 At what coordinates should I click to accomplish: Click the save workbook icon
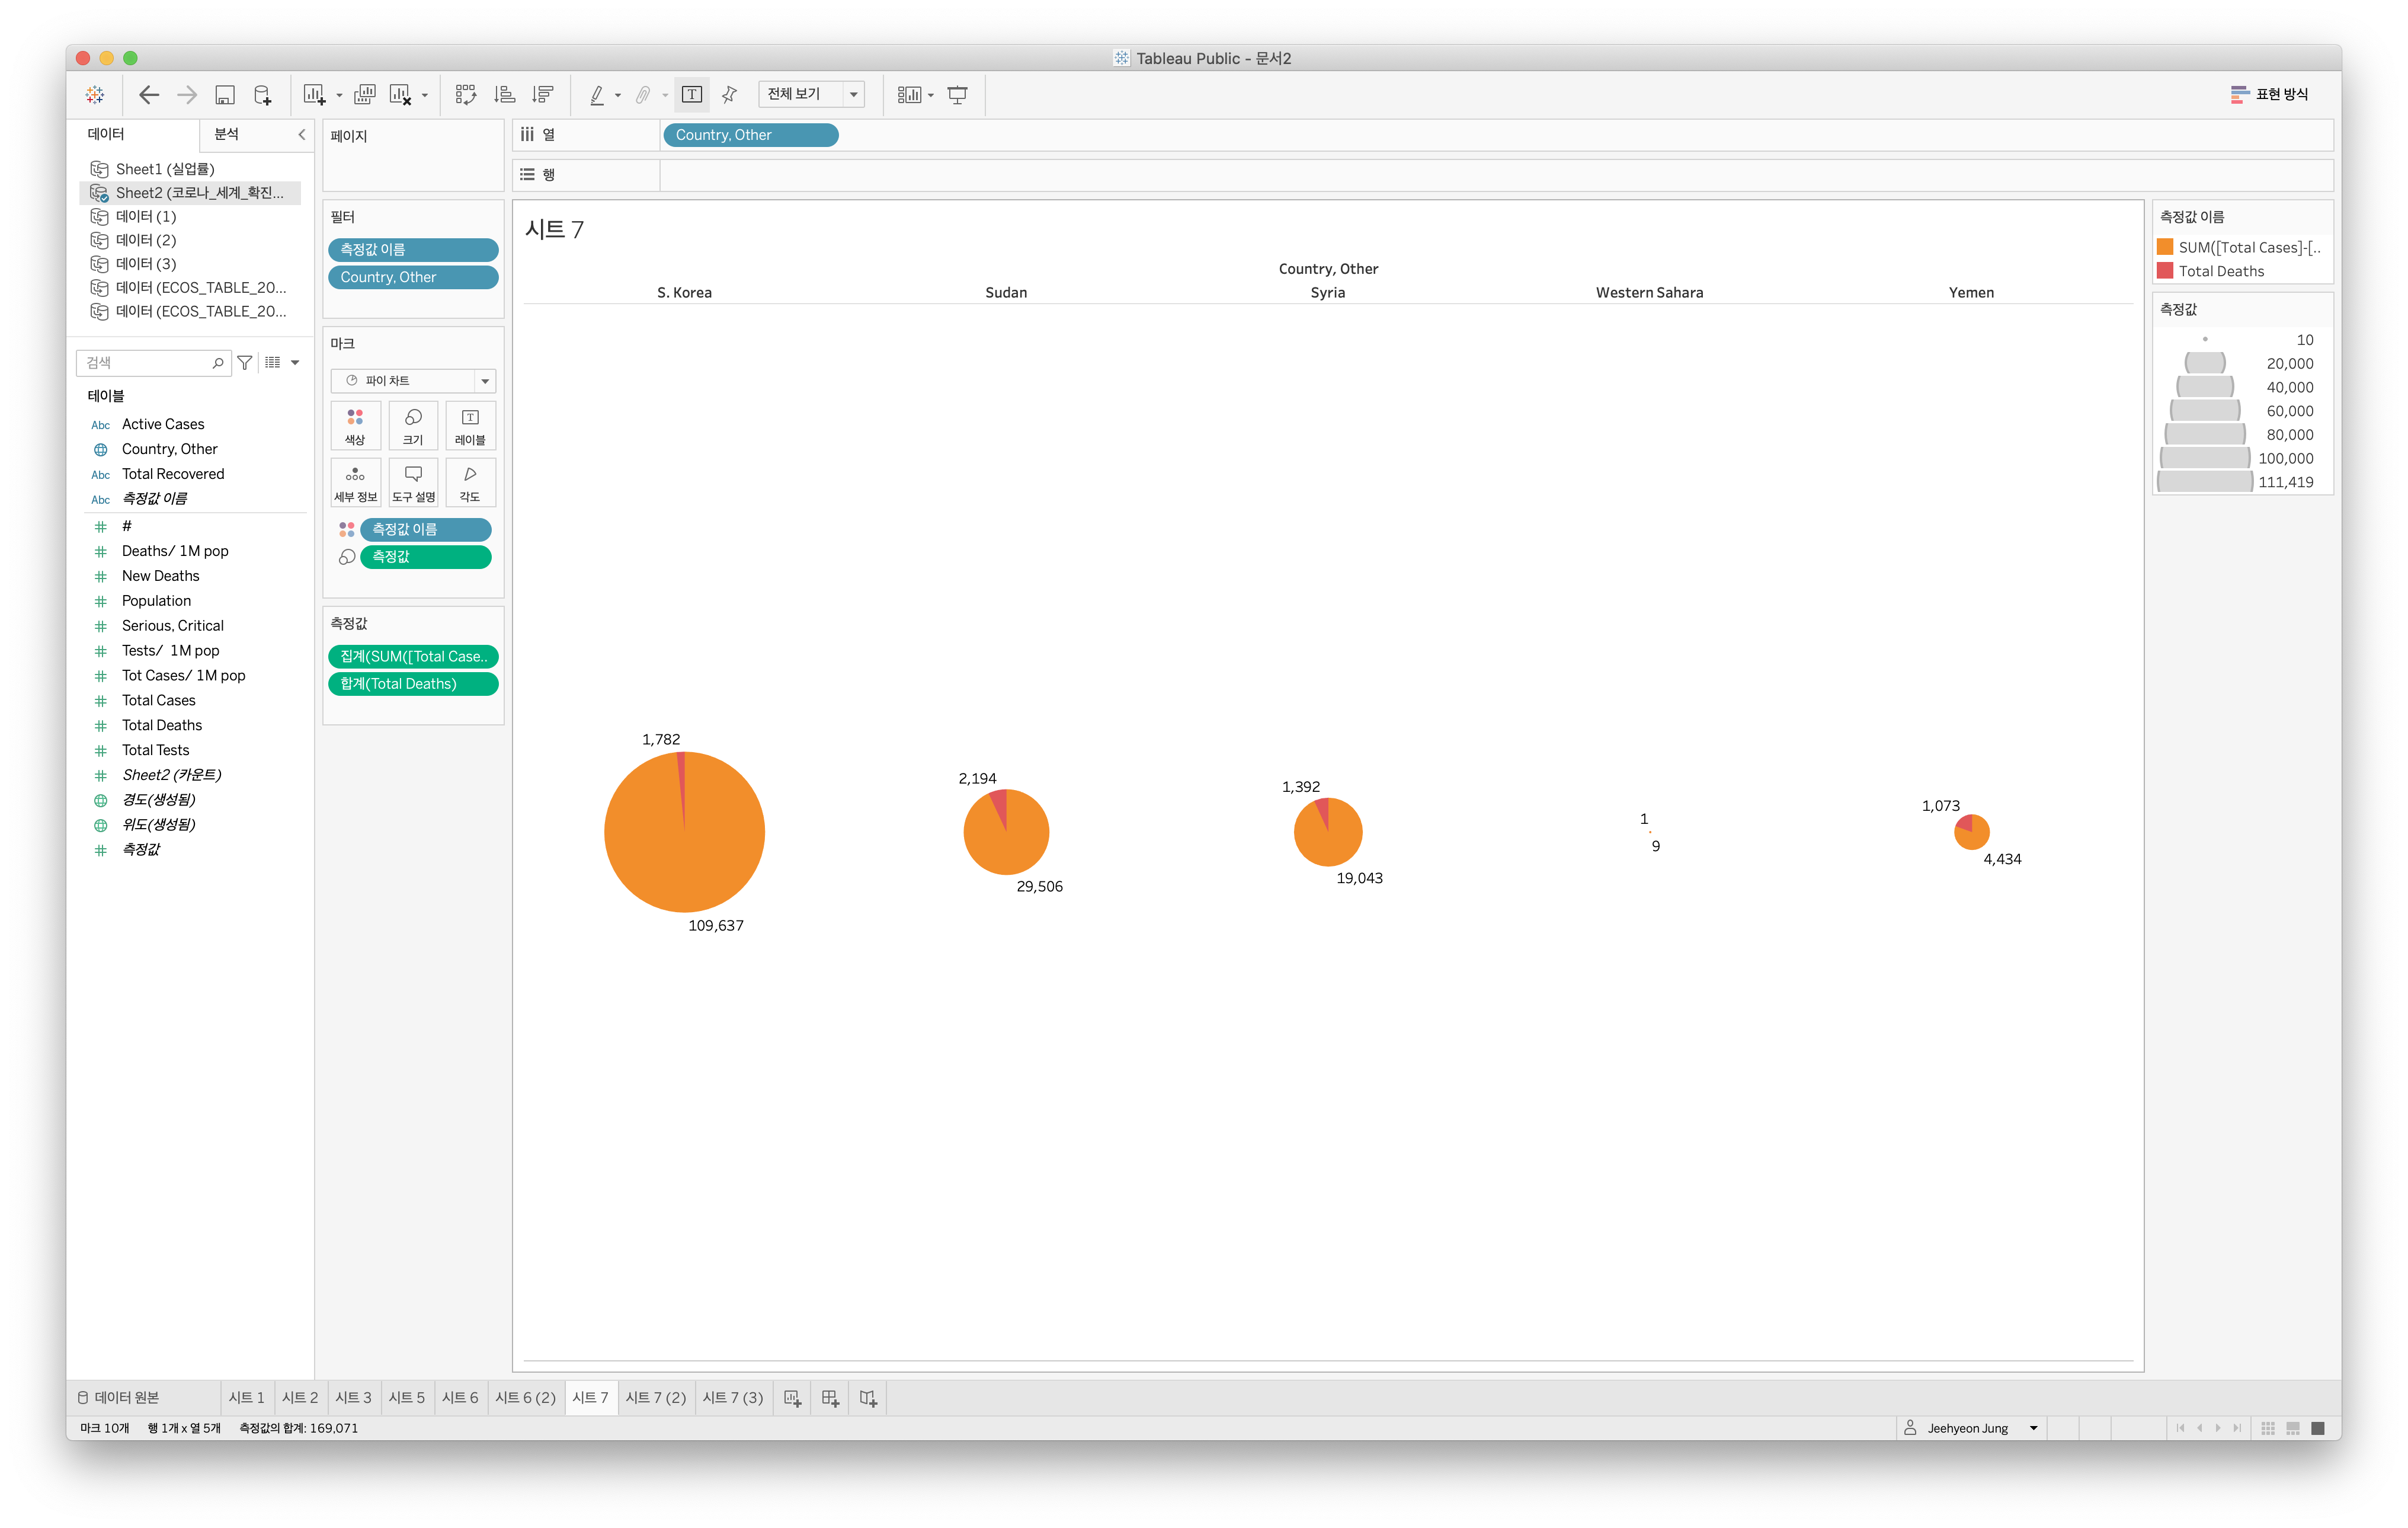click(x=225, y=95)
